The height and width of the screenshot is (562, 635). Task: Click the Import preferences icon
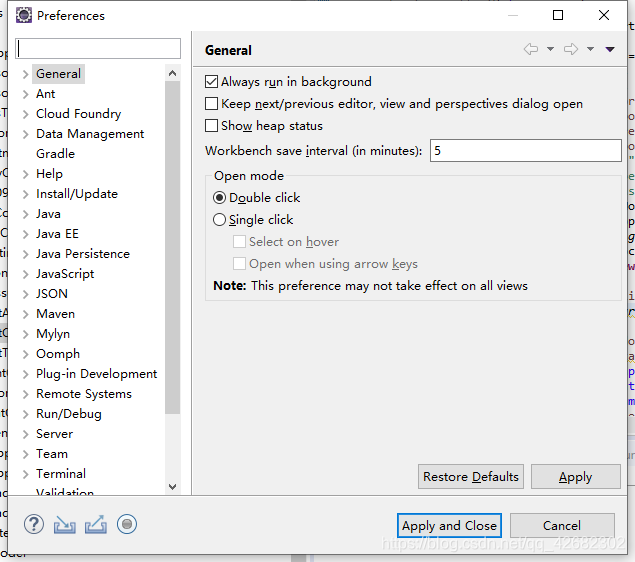tap(65, 525)
